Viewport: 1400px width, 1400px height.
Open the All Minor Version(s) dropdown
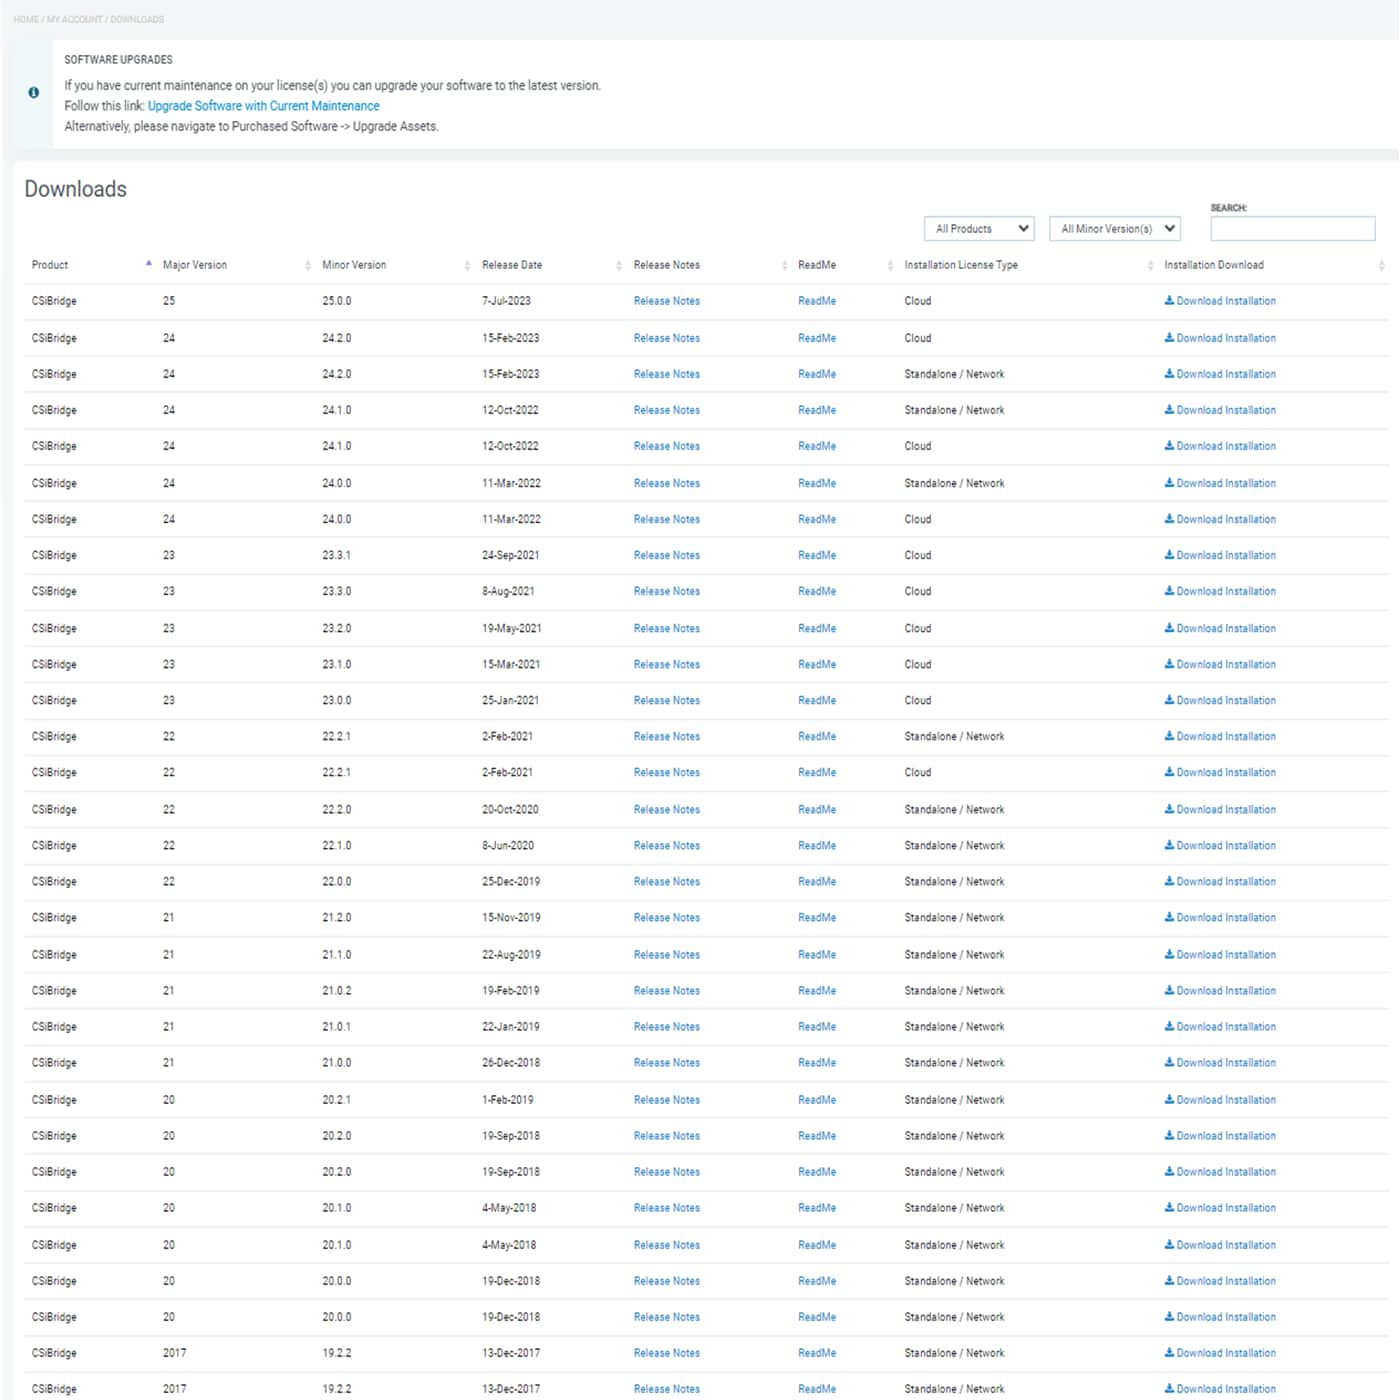[1115, 228]
